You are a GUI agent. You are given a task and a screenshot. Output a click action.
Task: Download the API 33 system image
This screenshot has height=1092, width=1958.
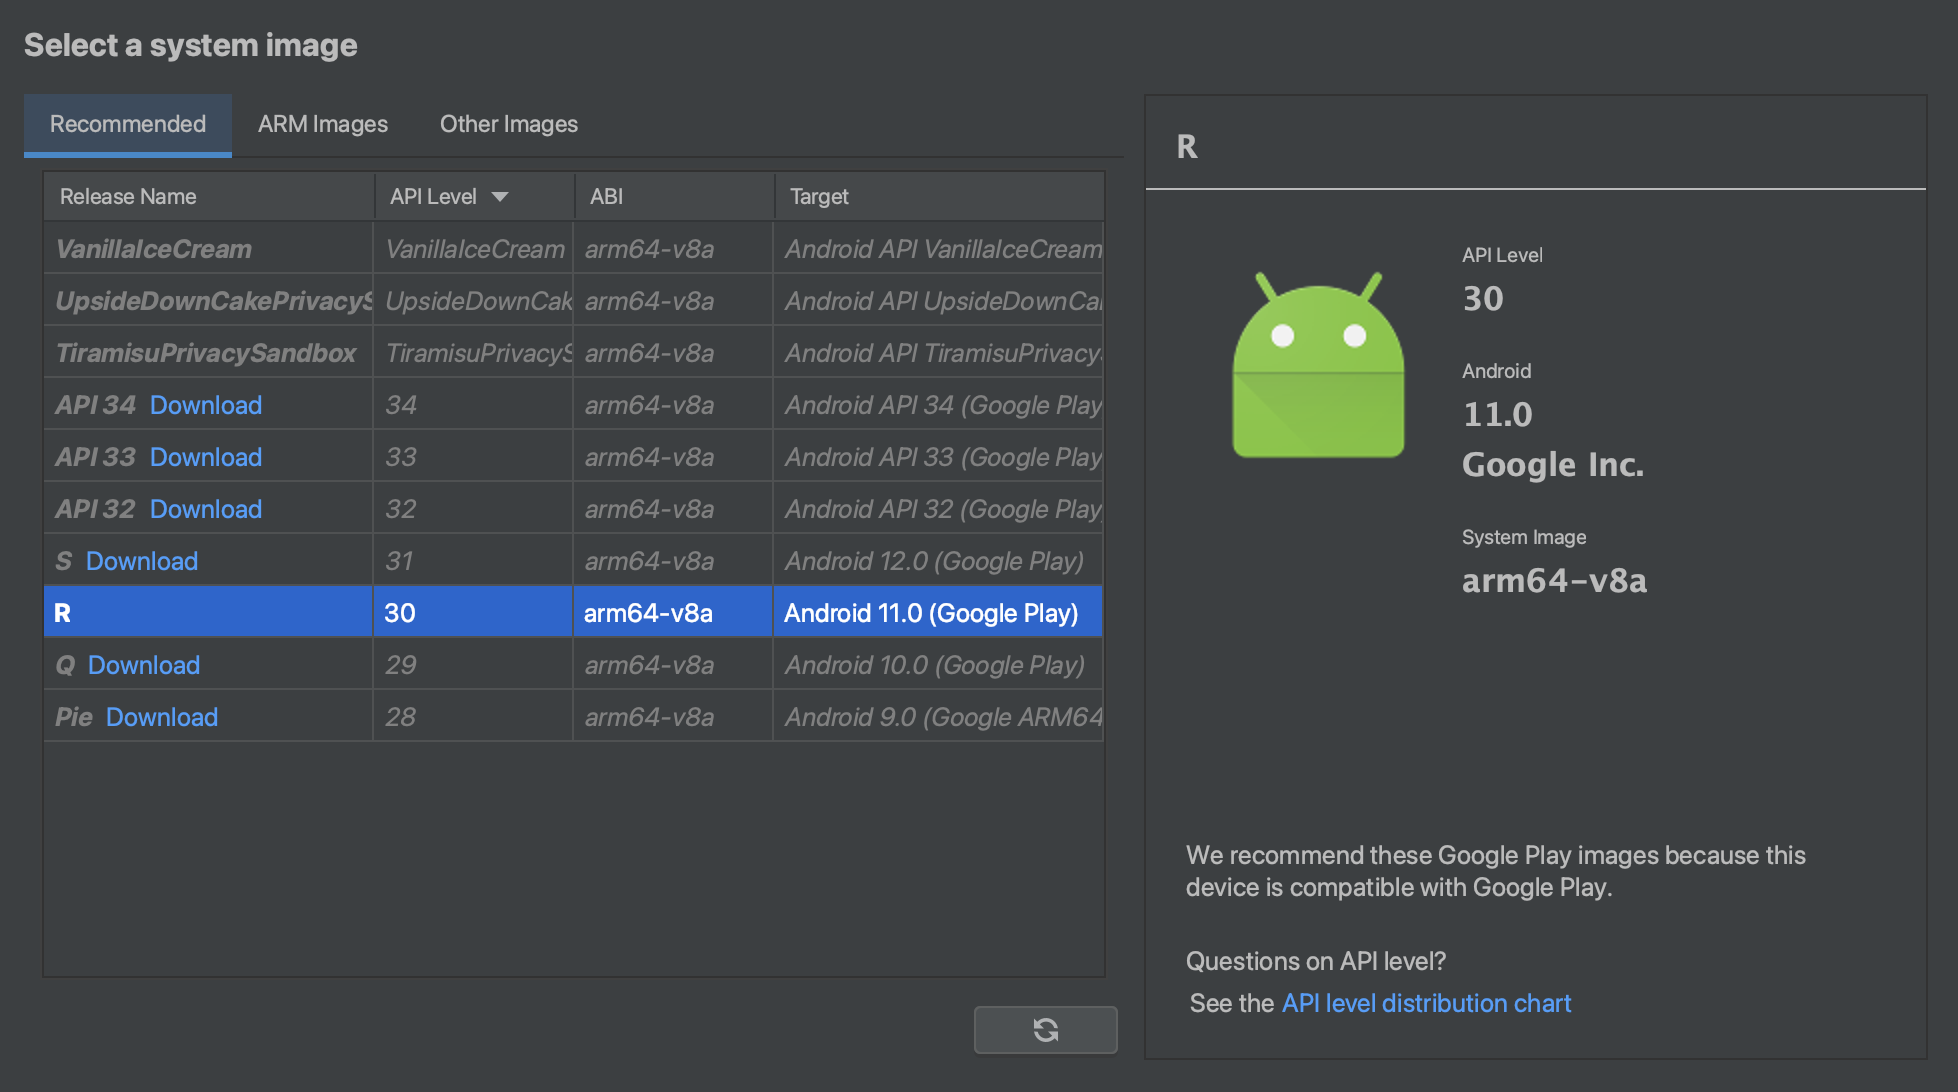tap(205, 457)
